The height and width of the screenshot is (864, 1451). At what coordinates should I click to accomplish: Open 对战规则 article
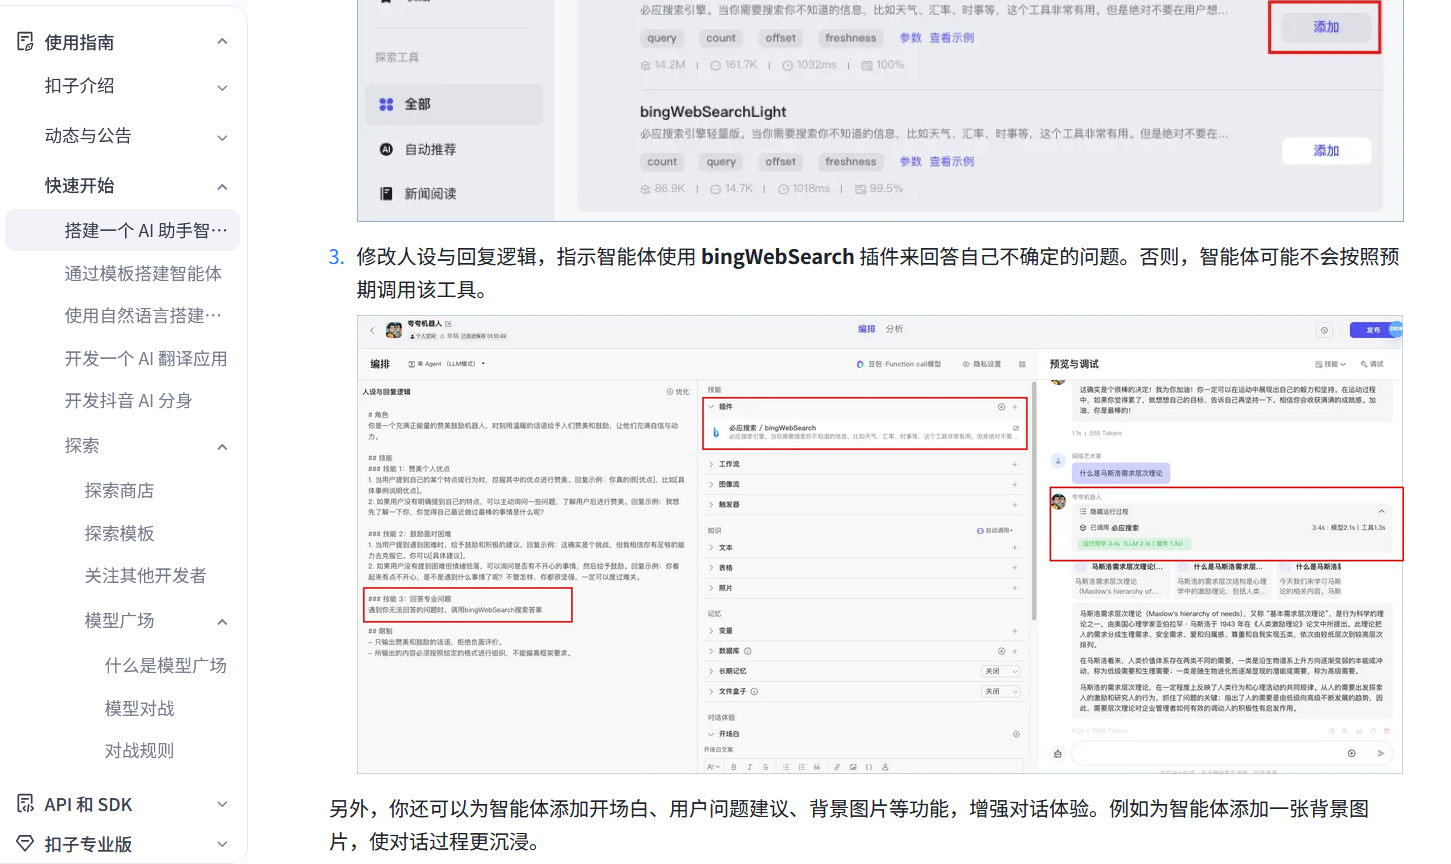(x=139, y=751)
